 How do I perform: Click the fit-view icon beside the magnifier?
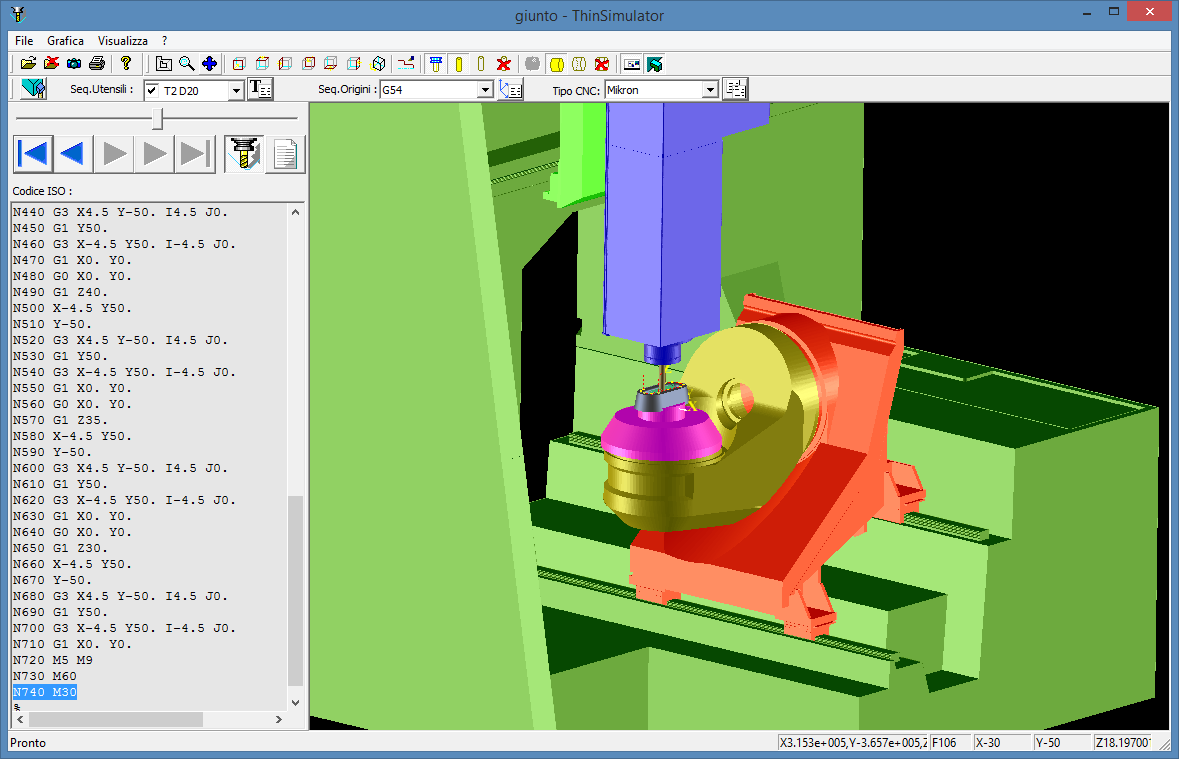pyautogui.click(x=163, y=64)
